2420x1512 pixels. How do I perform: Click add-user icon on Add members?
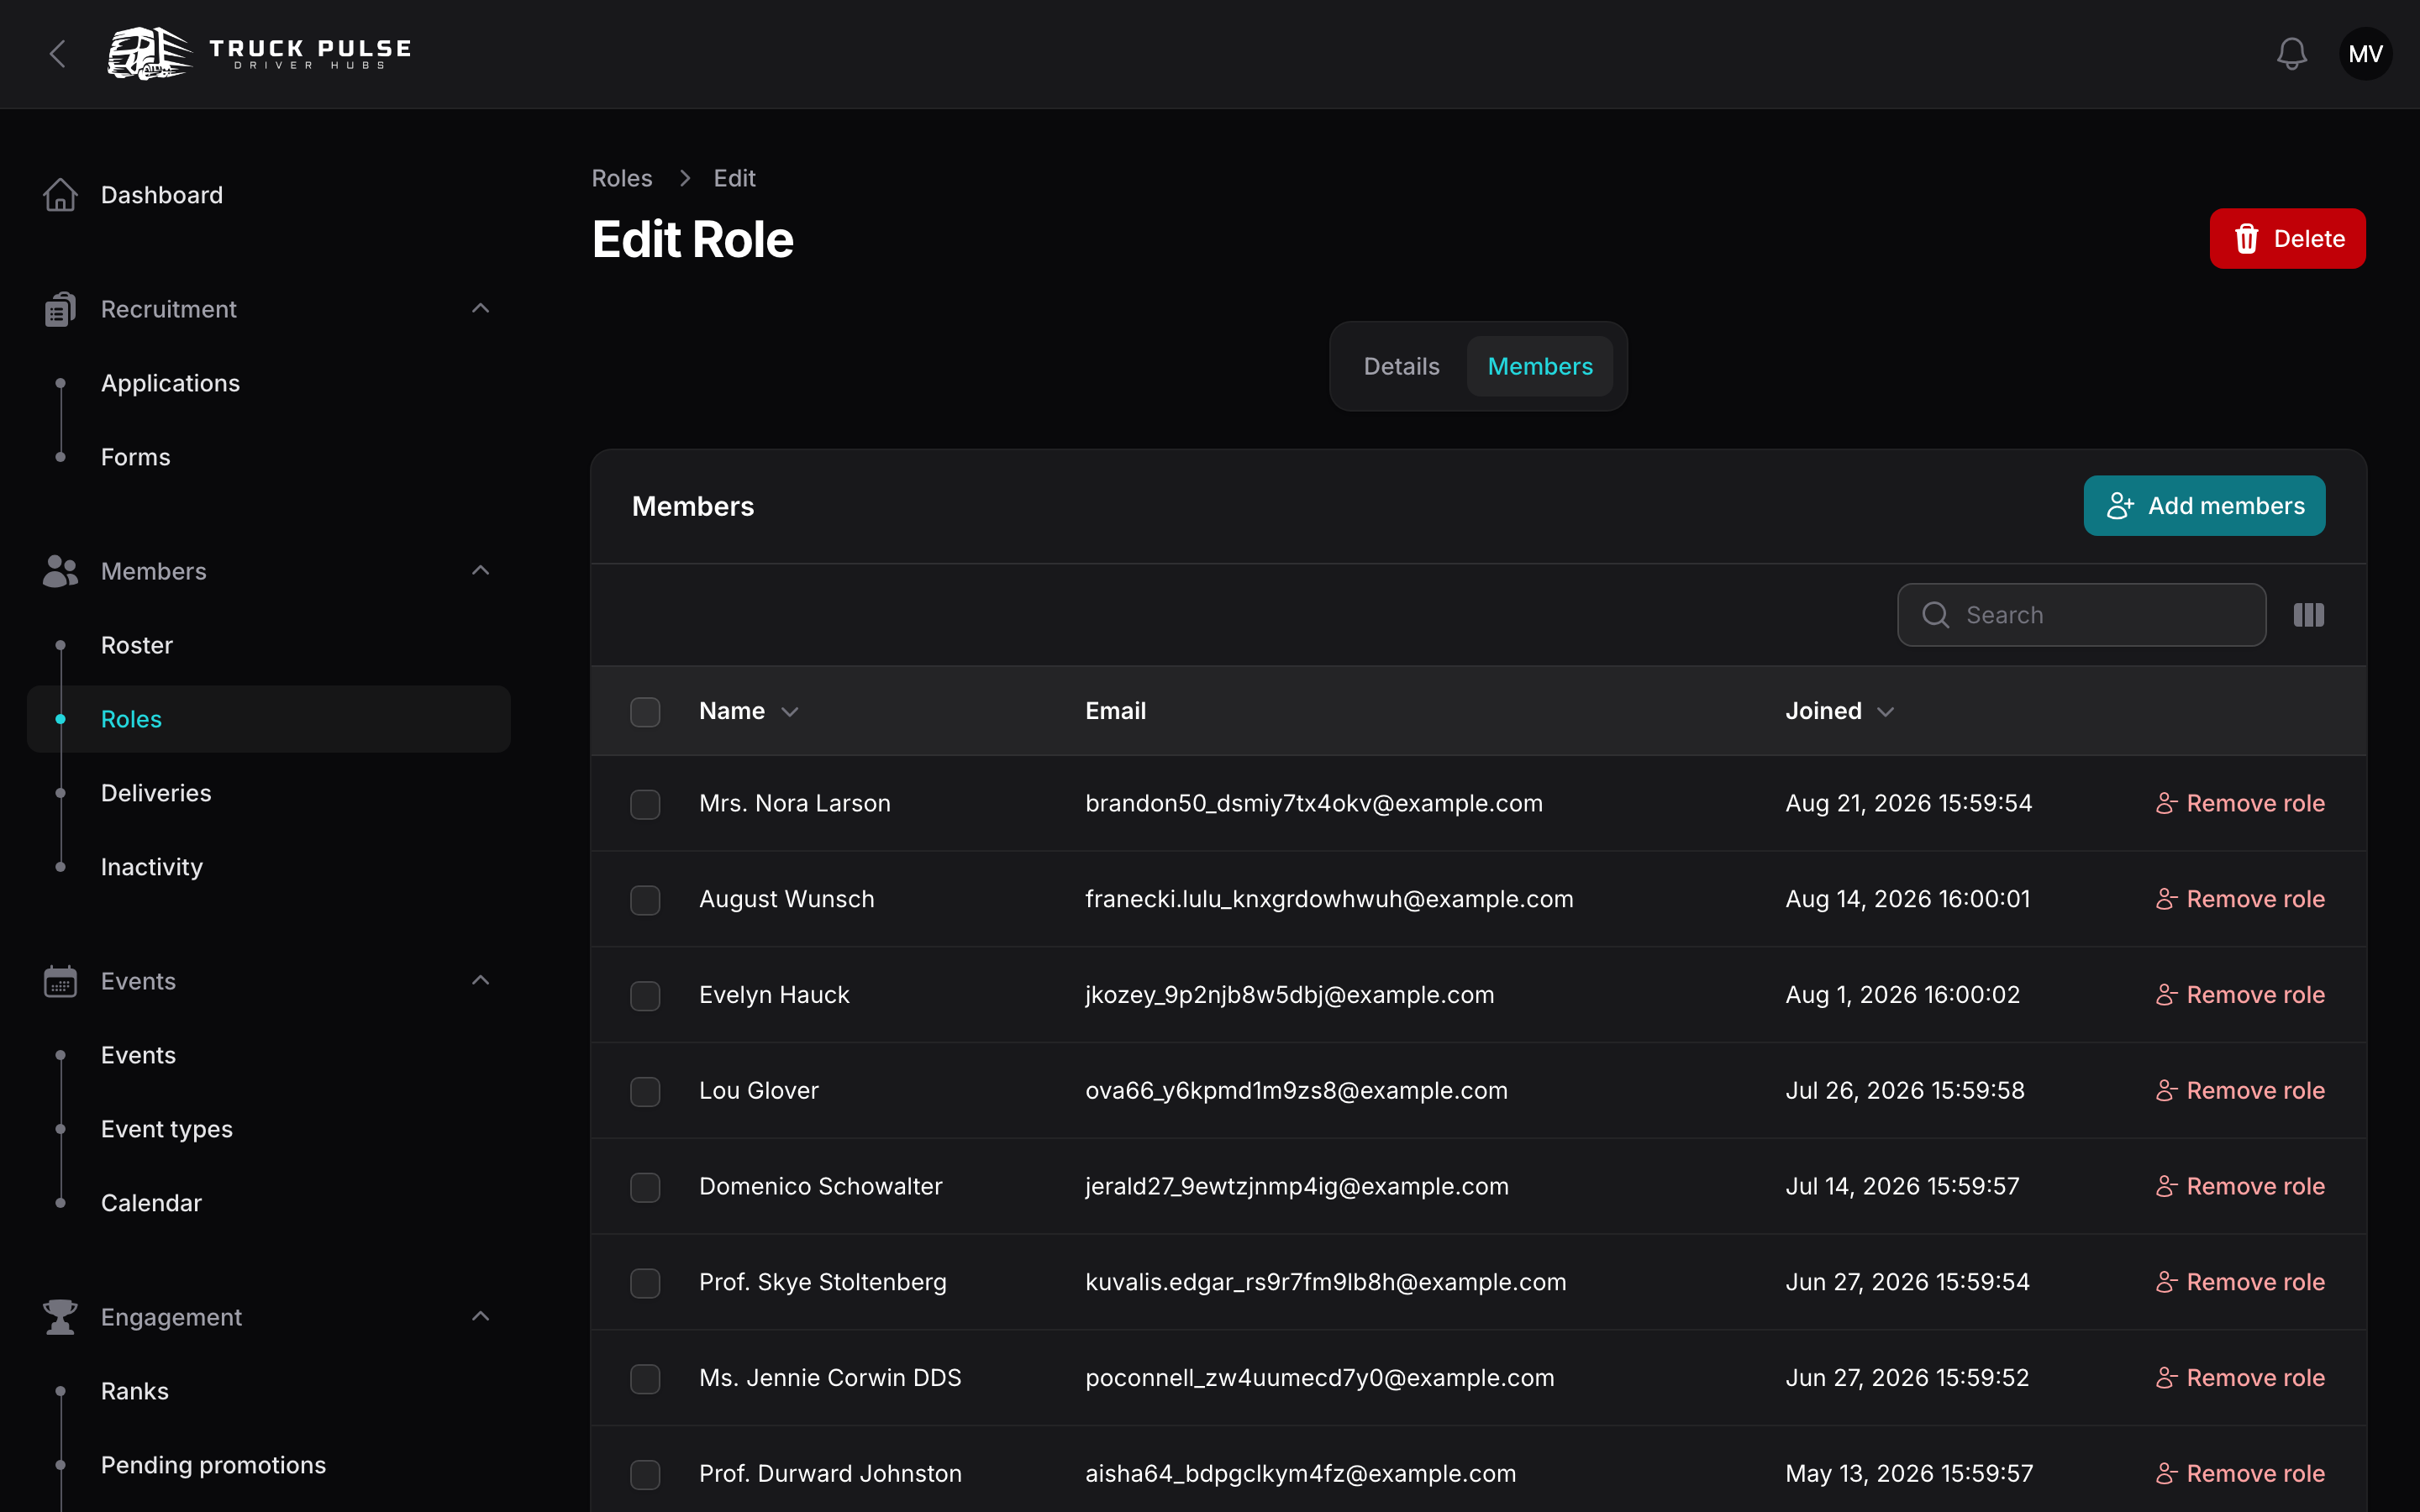pyautogui.click(x=2120, y=506)
